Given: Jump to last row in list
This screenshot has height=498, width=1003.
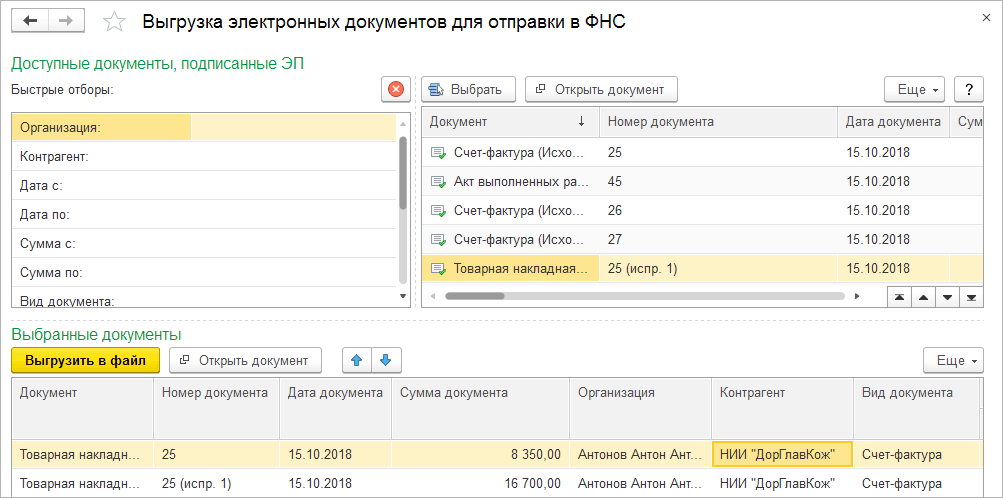Looking at the screenshot, I should pyautogui.click(x=970, y=297).
